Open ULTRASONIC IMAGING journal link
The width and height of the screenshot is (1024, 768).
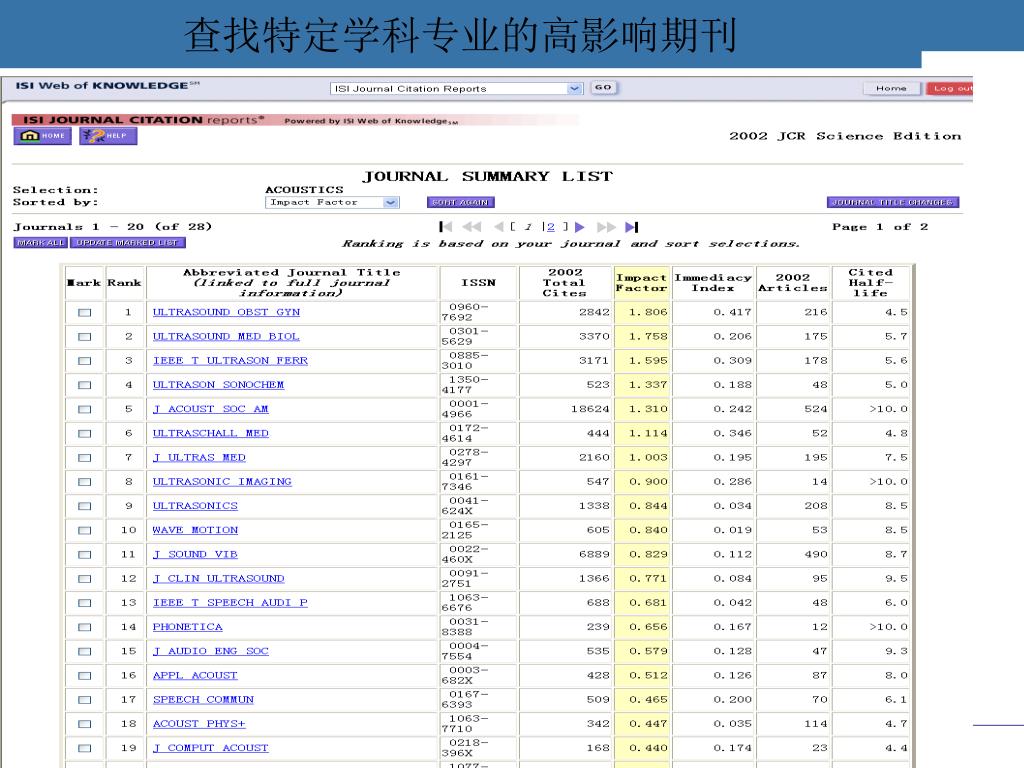pyautogui.click(x=222, y=481)
